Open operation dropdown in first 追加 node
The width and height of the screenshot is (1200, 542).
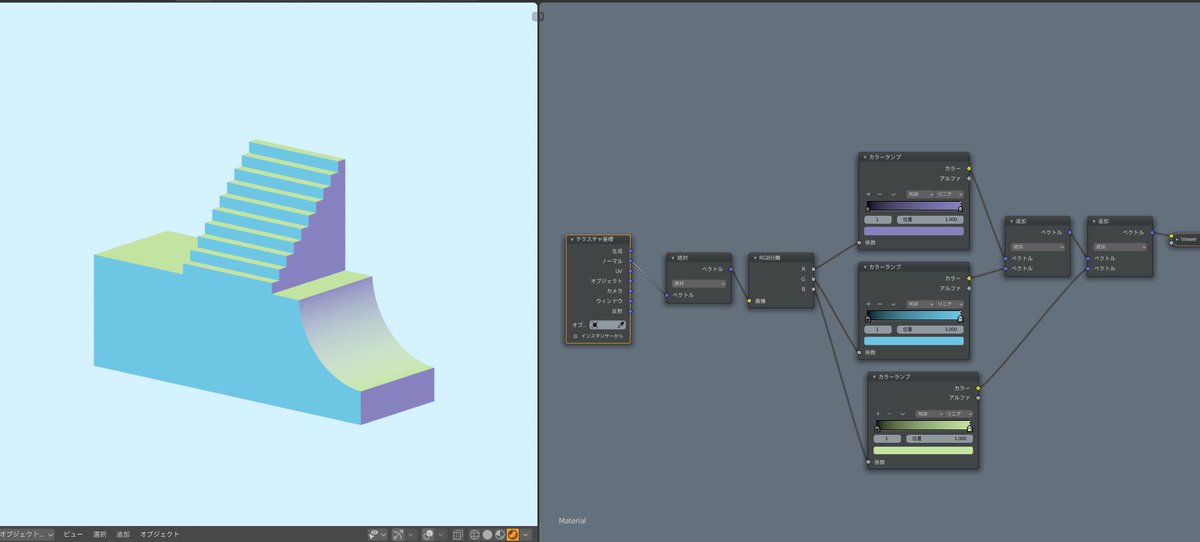pyautogui.click(x=1038, y=246)
